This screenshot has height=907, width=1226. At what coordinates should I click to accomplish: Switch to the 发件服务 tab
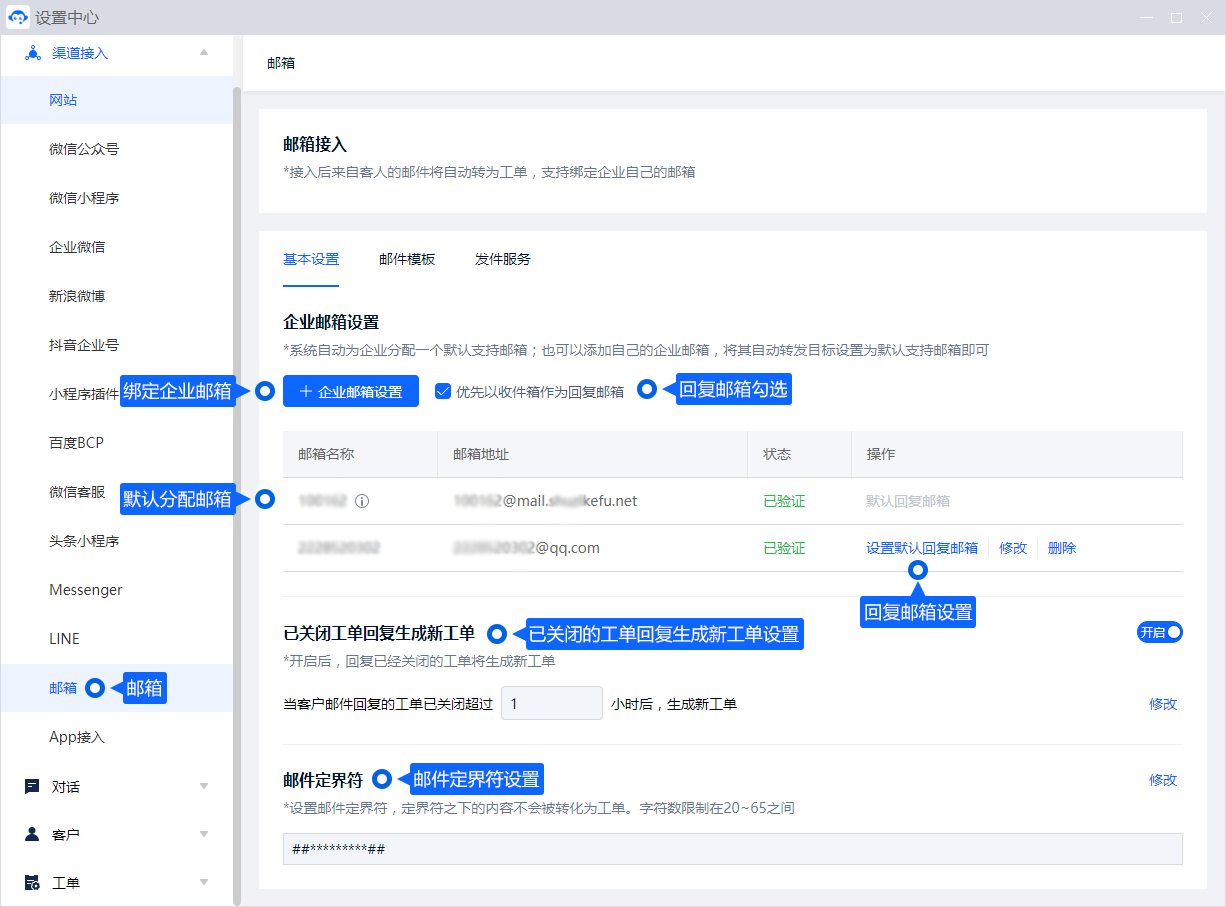point(503,259)
